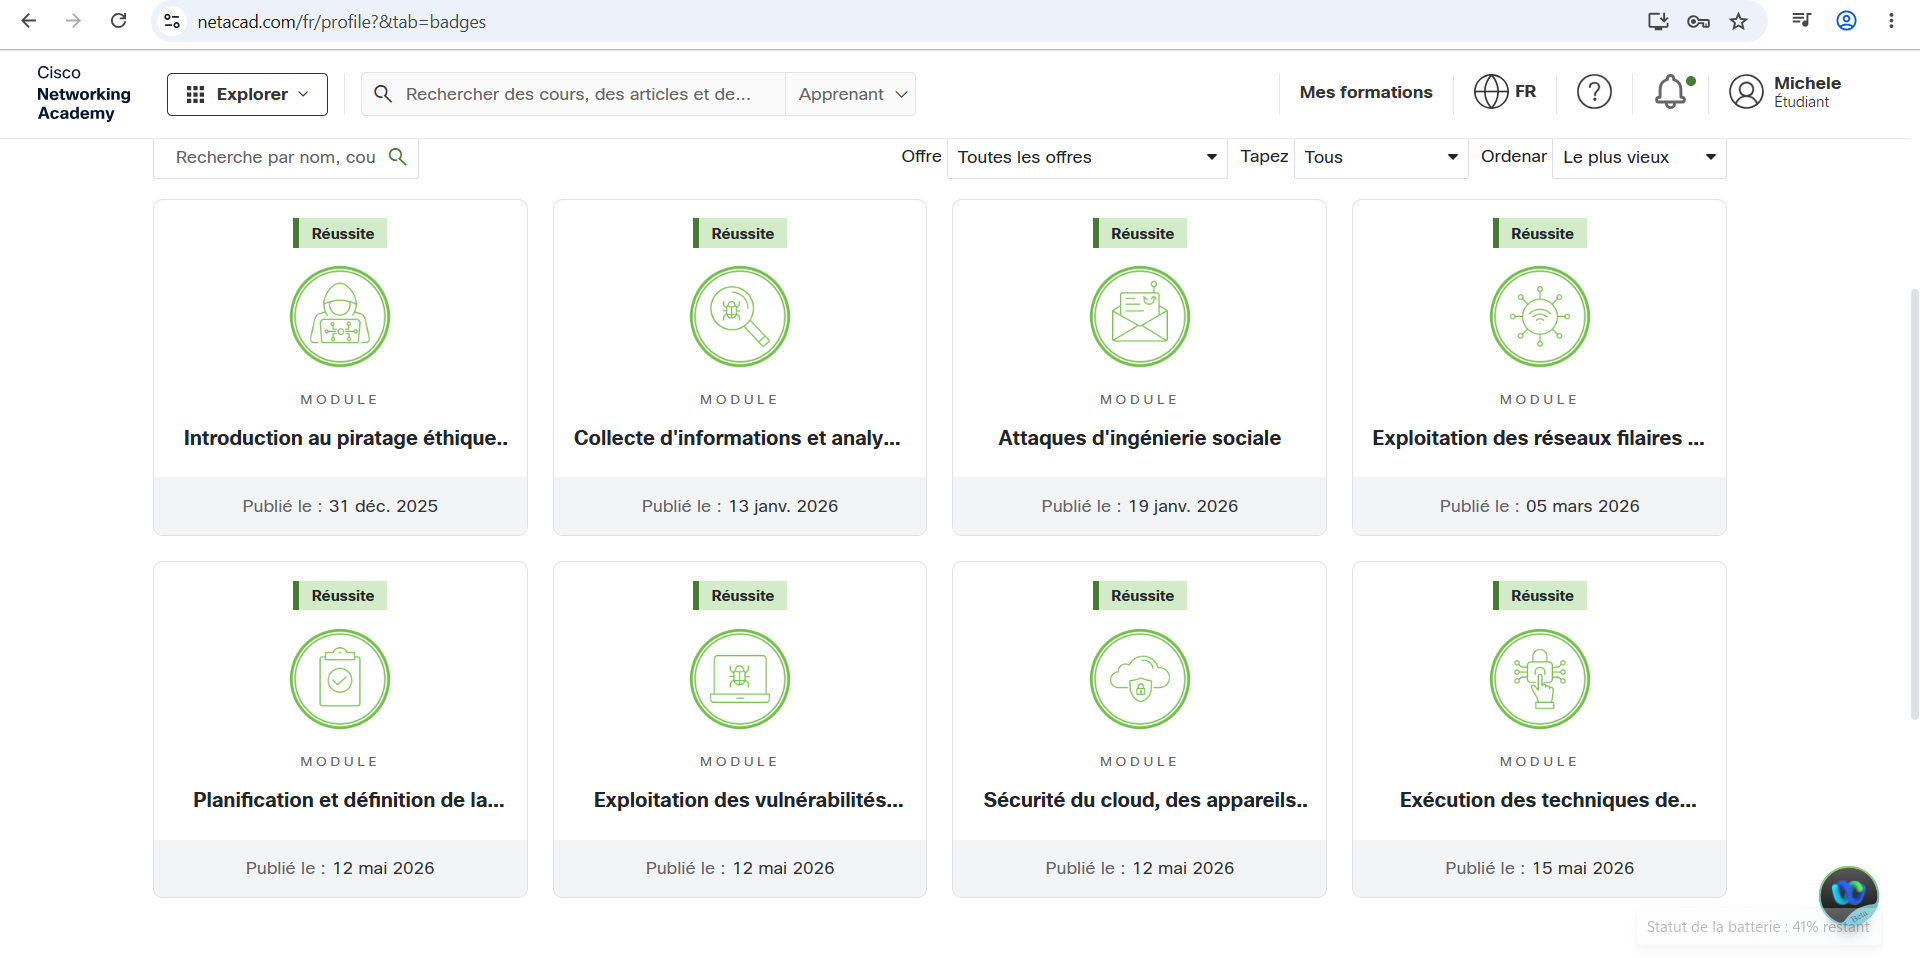Screen dimensions: 1920x958
Task: Open the Chrome profile avatar icon
Action: tap(1846, 21)
